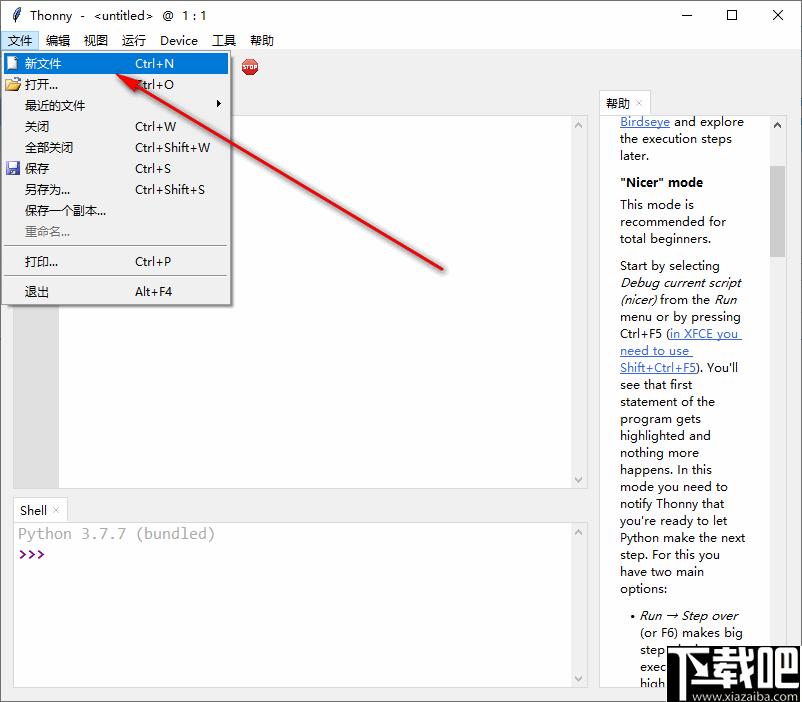Select the 帮助 panel tab
Screen dimensions: 802x702
(617, 103)
